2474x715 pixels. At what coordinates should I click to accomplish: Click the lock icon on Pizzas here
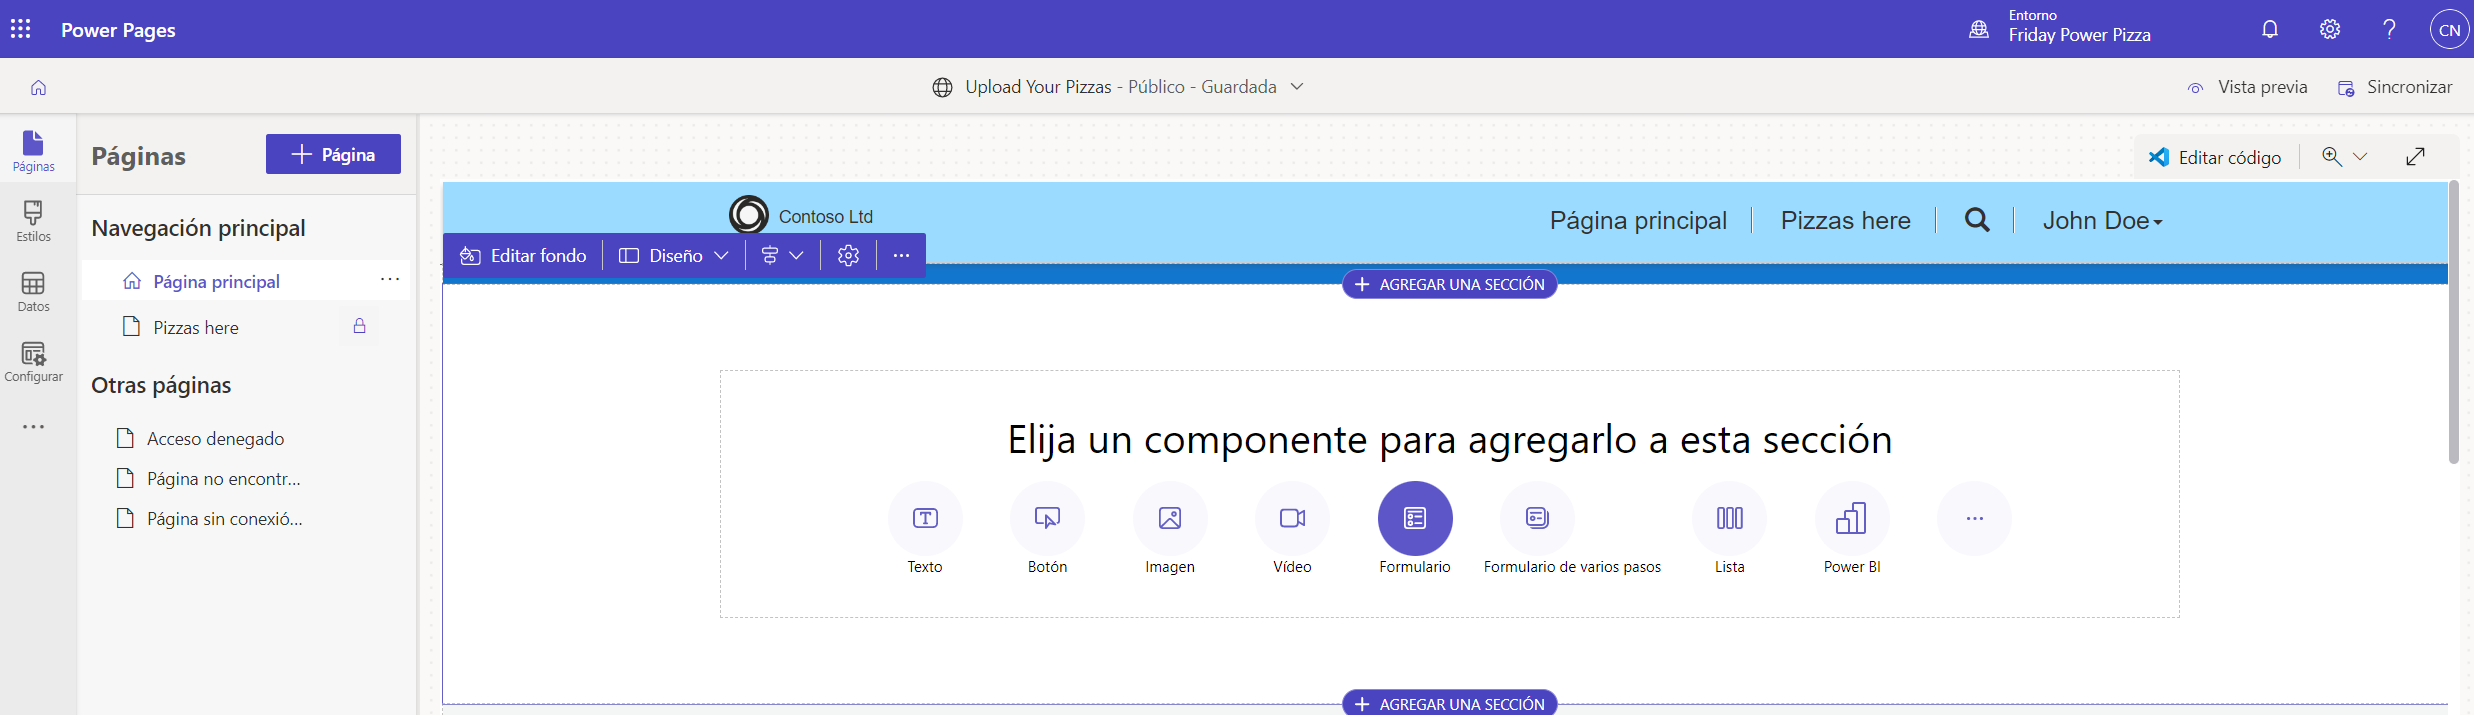(359, 326)
